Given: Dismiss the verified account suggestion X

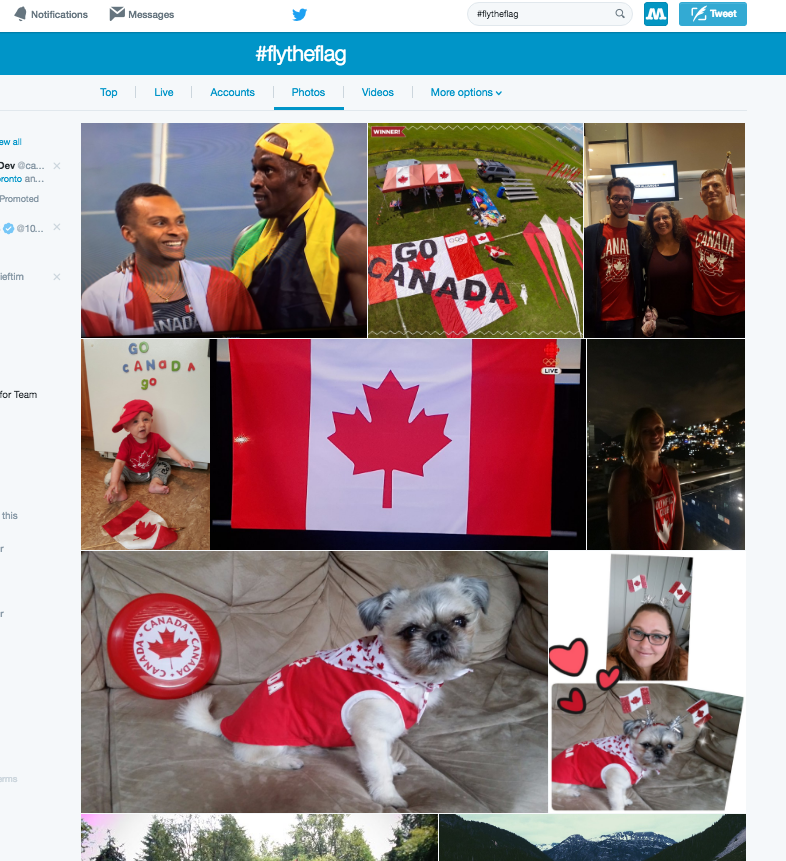Looking at the screenshot, I should (x=57, y=227).
